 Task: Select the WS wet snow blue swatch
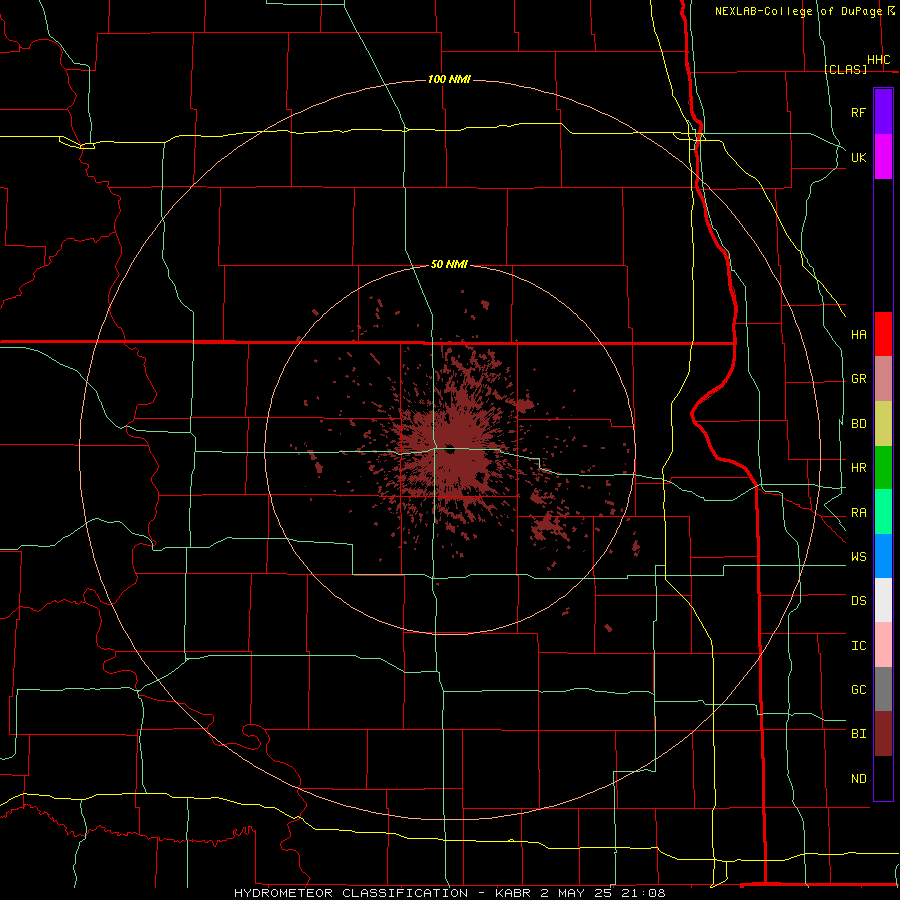[883, 556]
